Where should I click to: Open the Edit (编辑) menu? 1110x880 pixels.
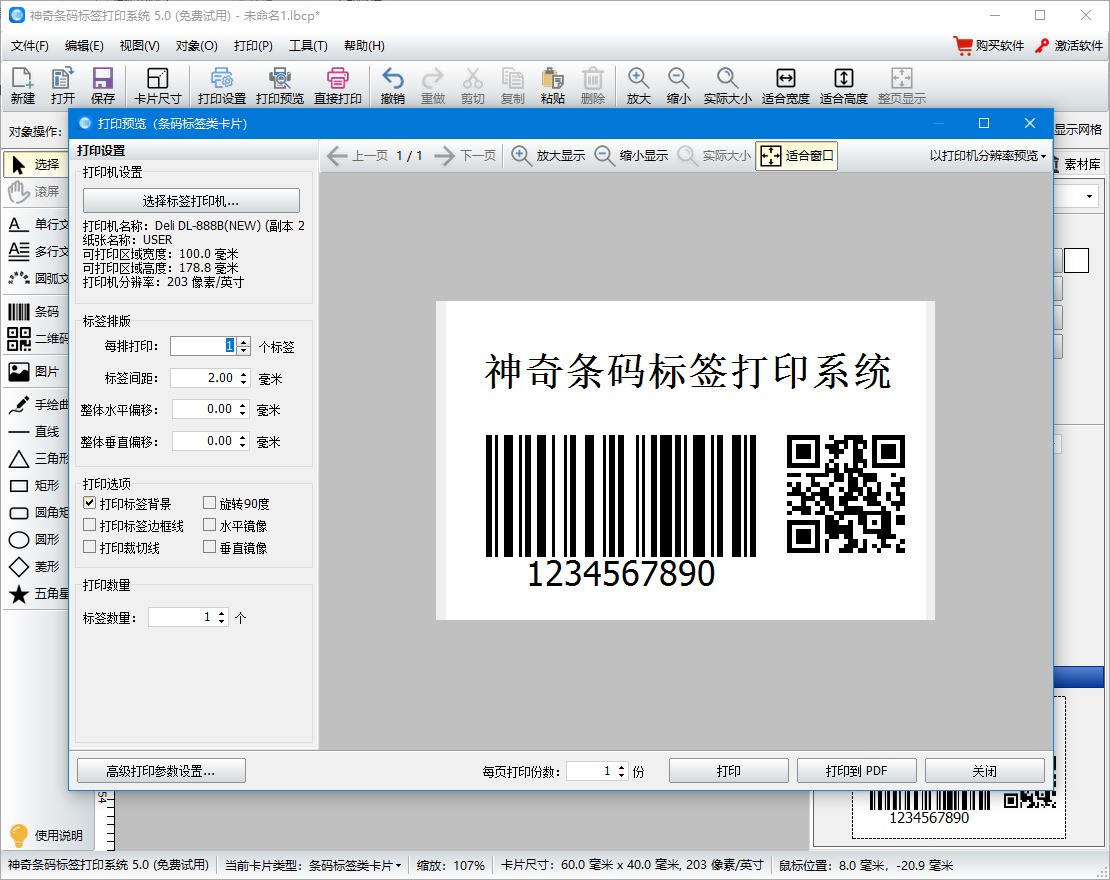[84, 45]
